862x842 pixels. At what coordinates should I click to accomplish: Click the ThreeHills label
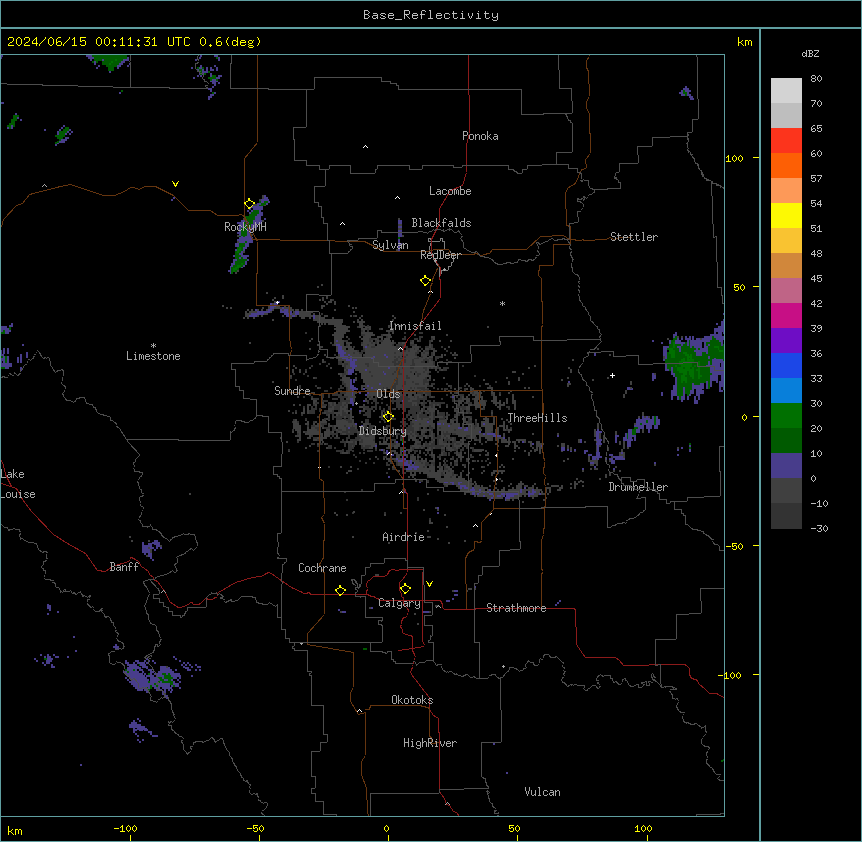537,418
